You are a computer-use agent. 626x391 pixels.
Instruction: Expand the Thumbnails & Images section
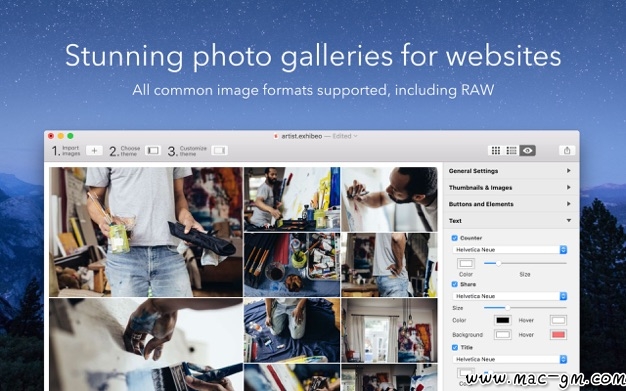point(511,187)
